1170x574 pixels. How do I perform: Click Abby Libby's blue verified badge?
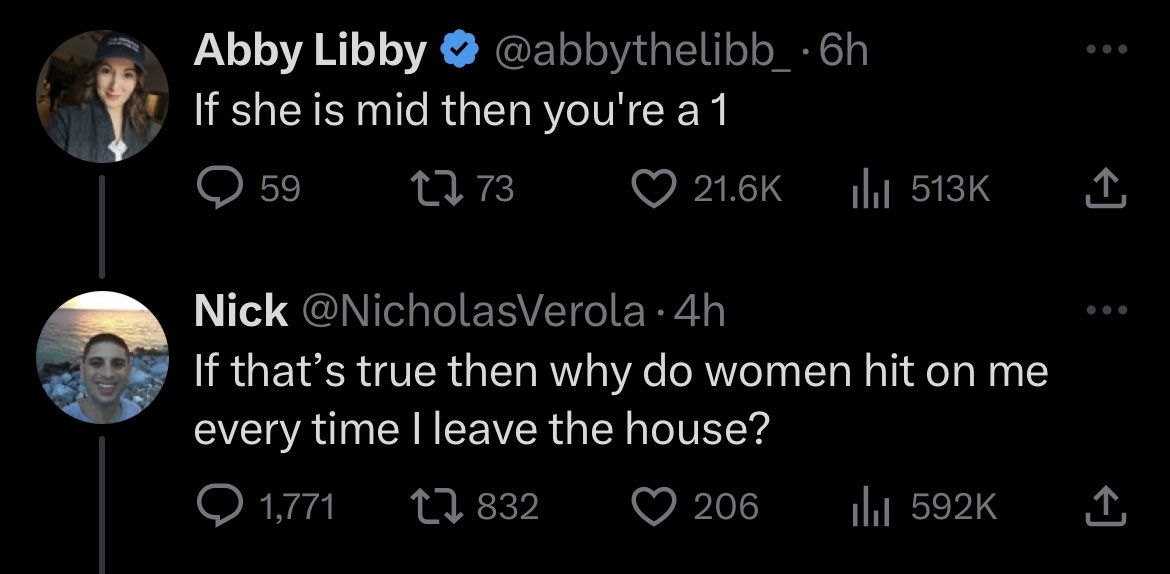point(458,52)
